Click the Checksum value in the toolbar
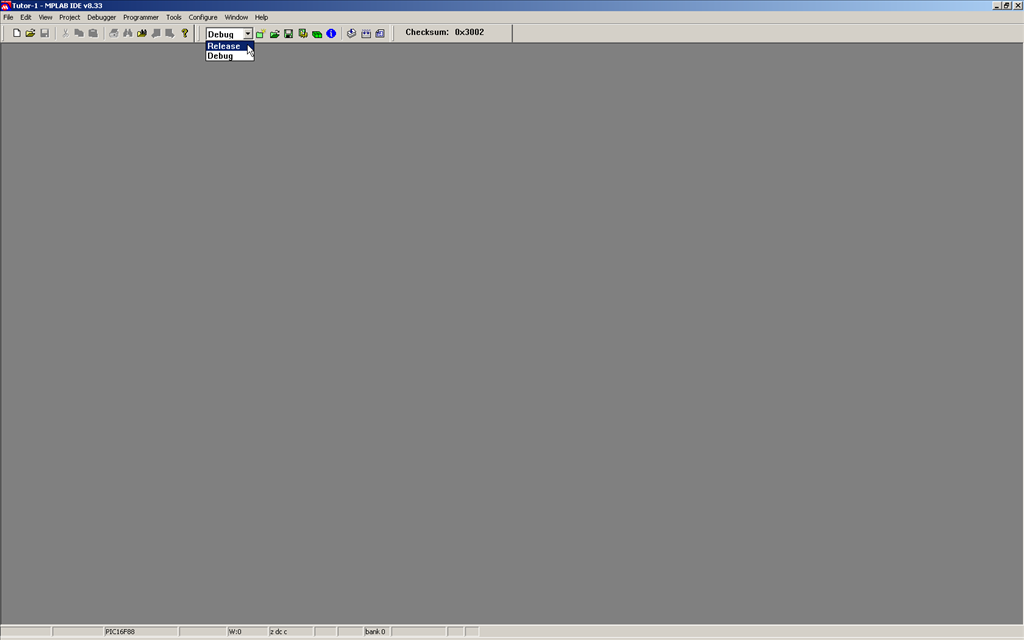The image size is (1024, 640). pyautogui.click(x=469, y=33)
